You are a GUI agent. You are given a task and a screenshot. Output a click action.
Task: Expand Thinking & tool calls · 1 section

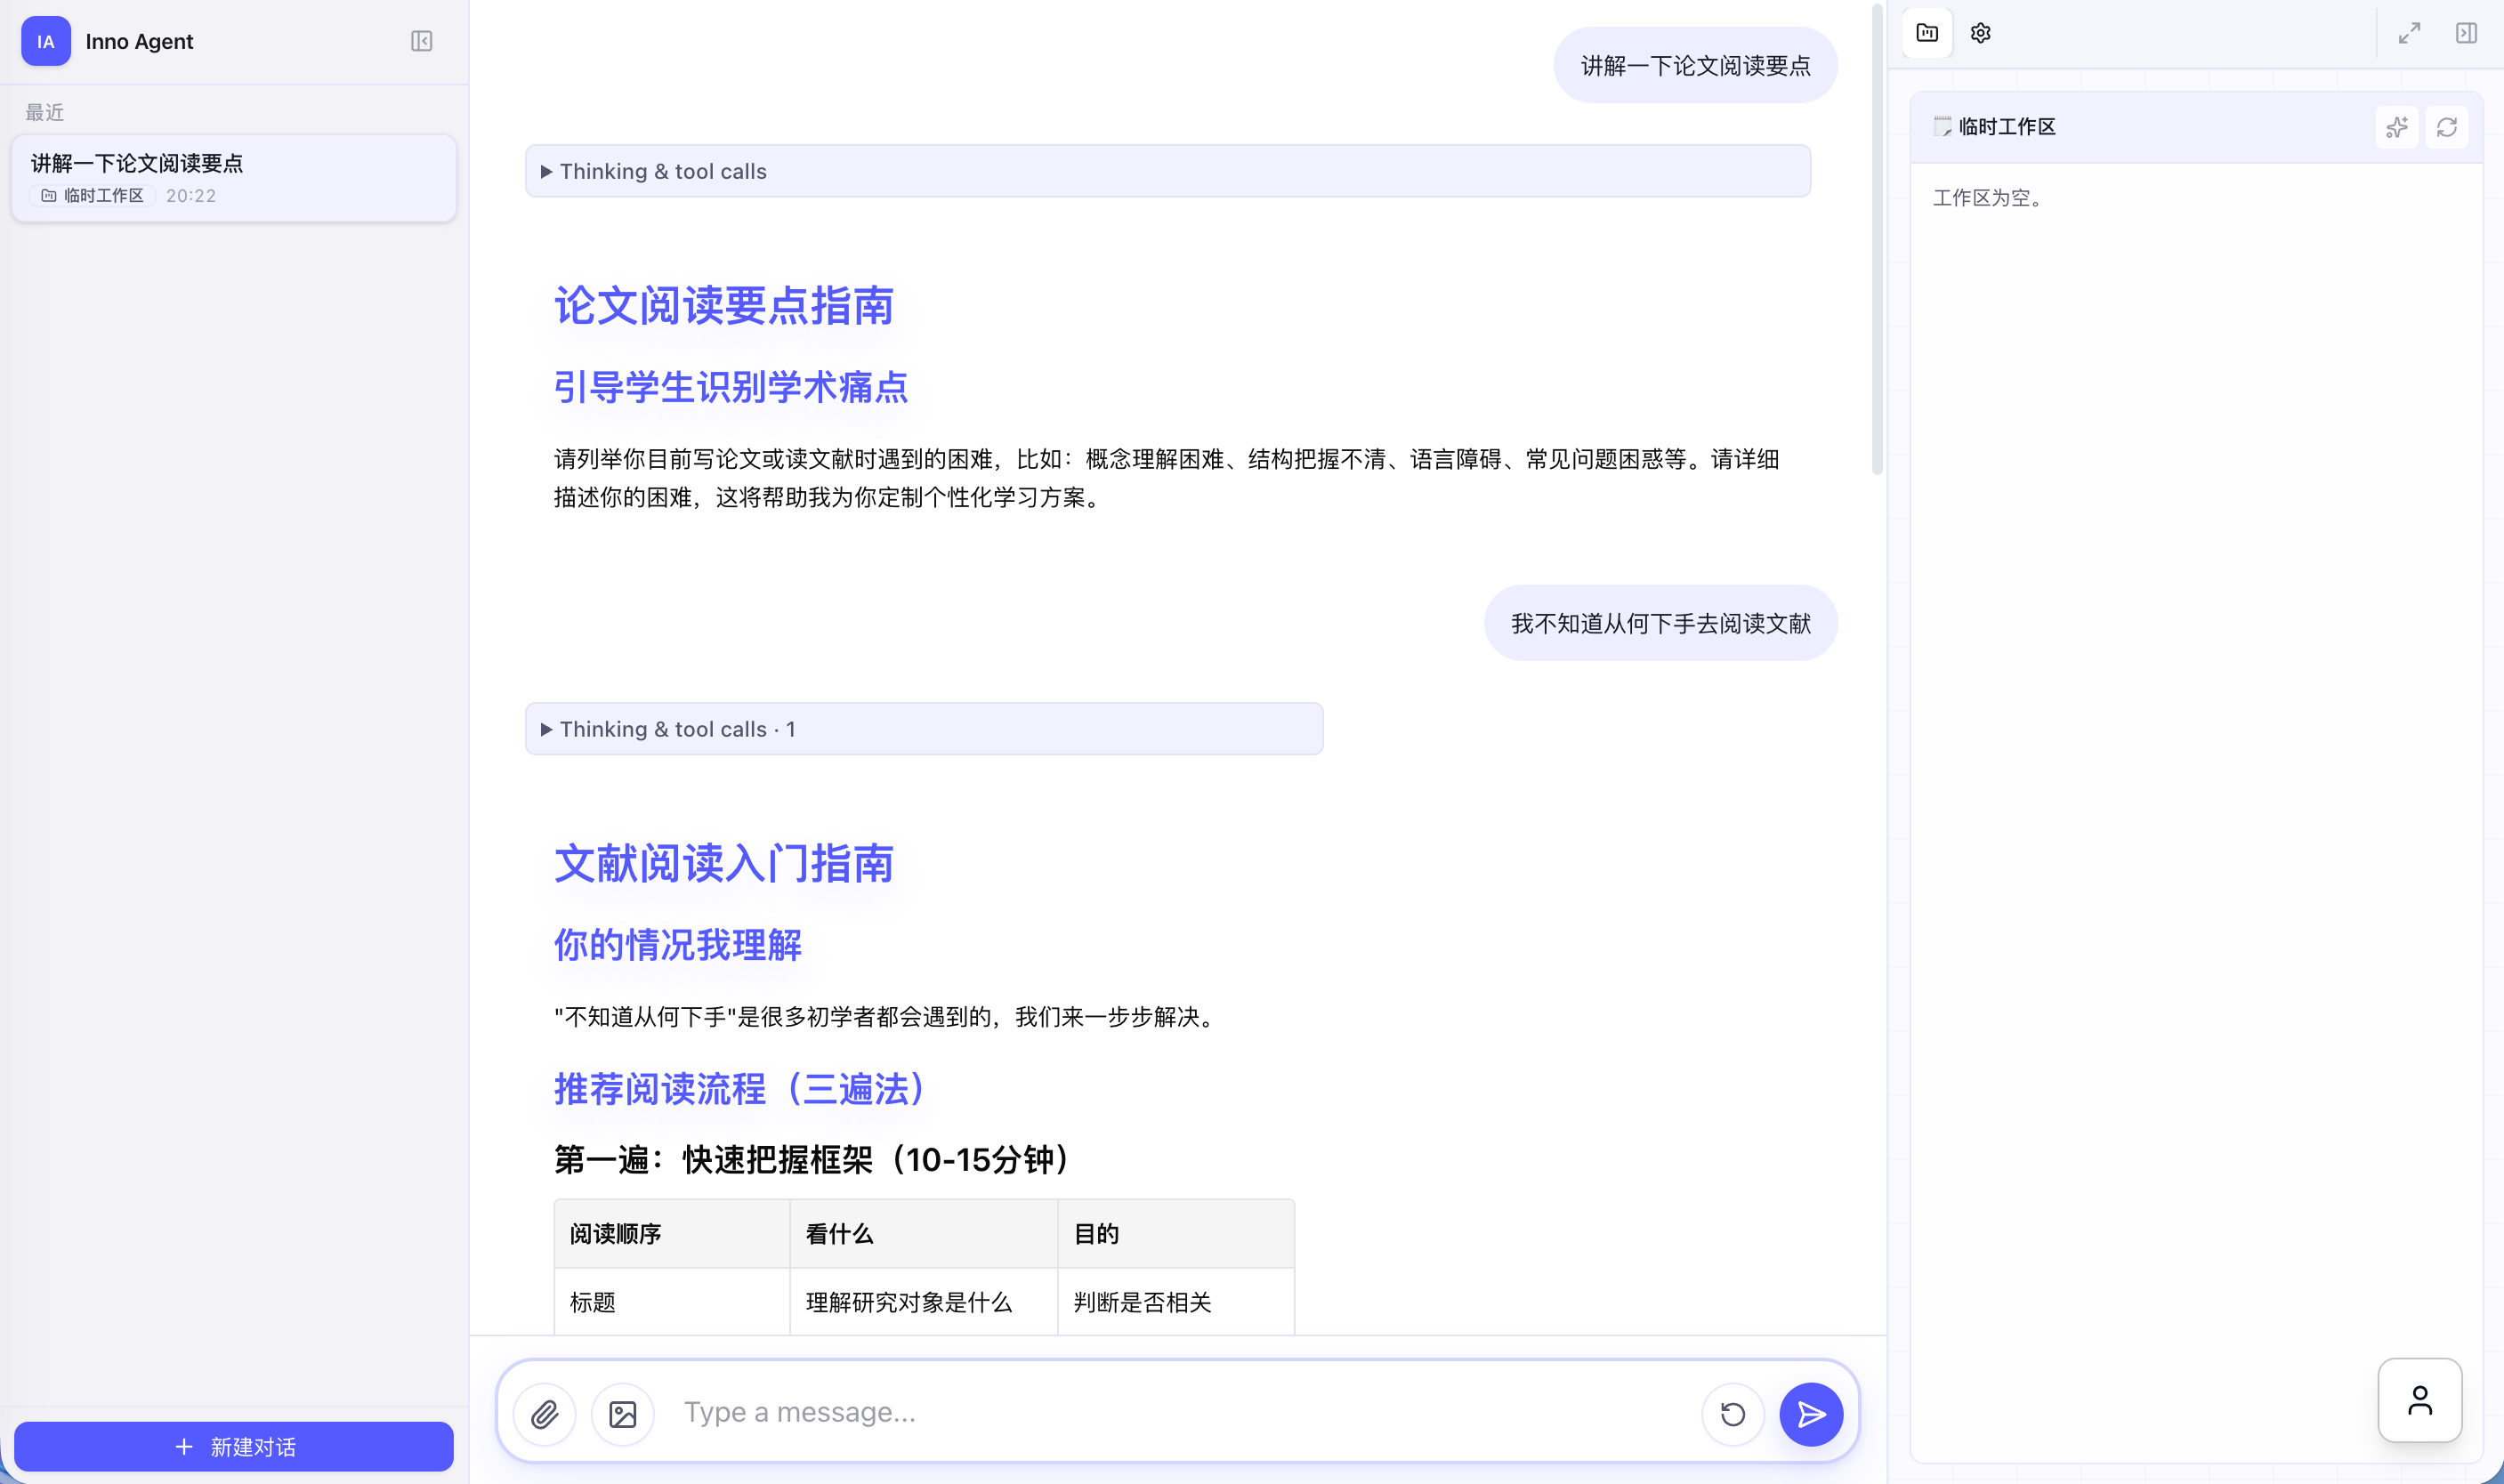pyautogui.click(x=924, y=729)
